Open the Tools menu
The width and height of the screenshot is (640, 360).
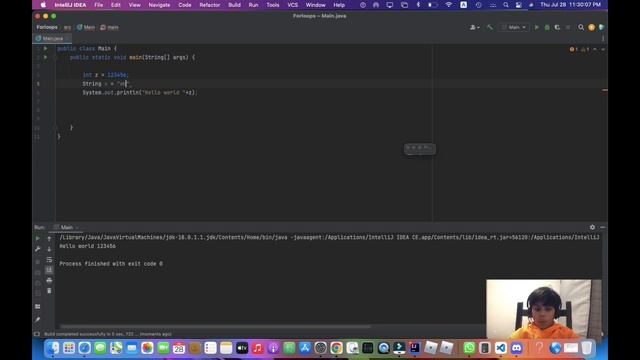pyautogui.click(x=273, y=5)
